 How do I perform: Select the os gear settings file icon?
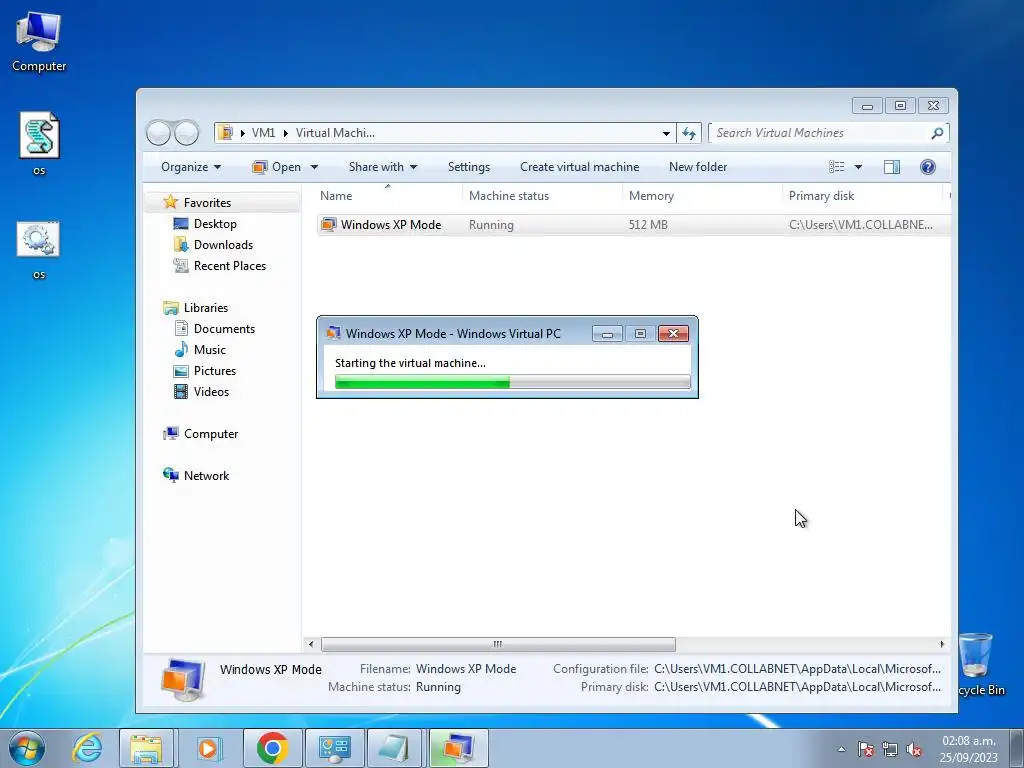click(39, 249)
